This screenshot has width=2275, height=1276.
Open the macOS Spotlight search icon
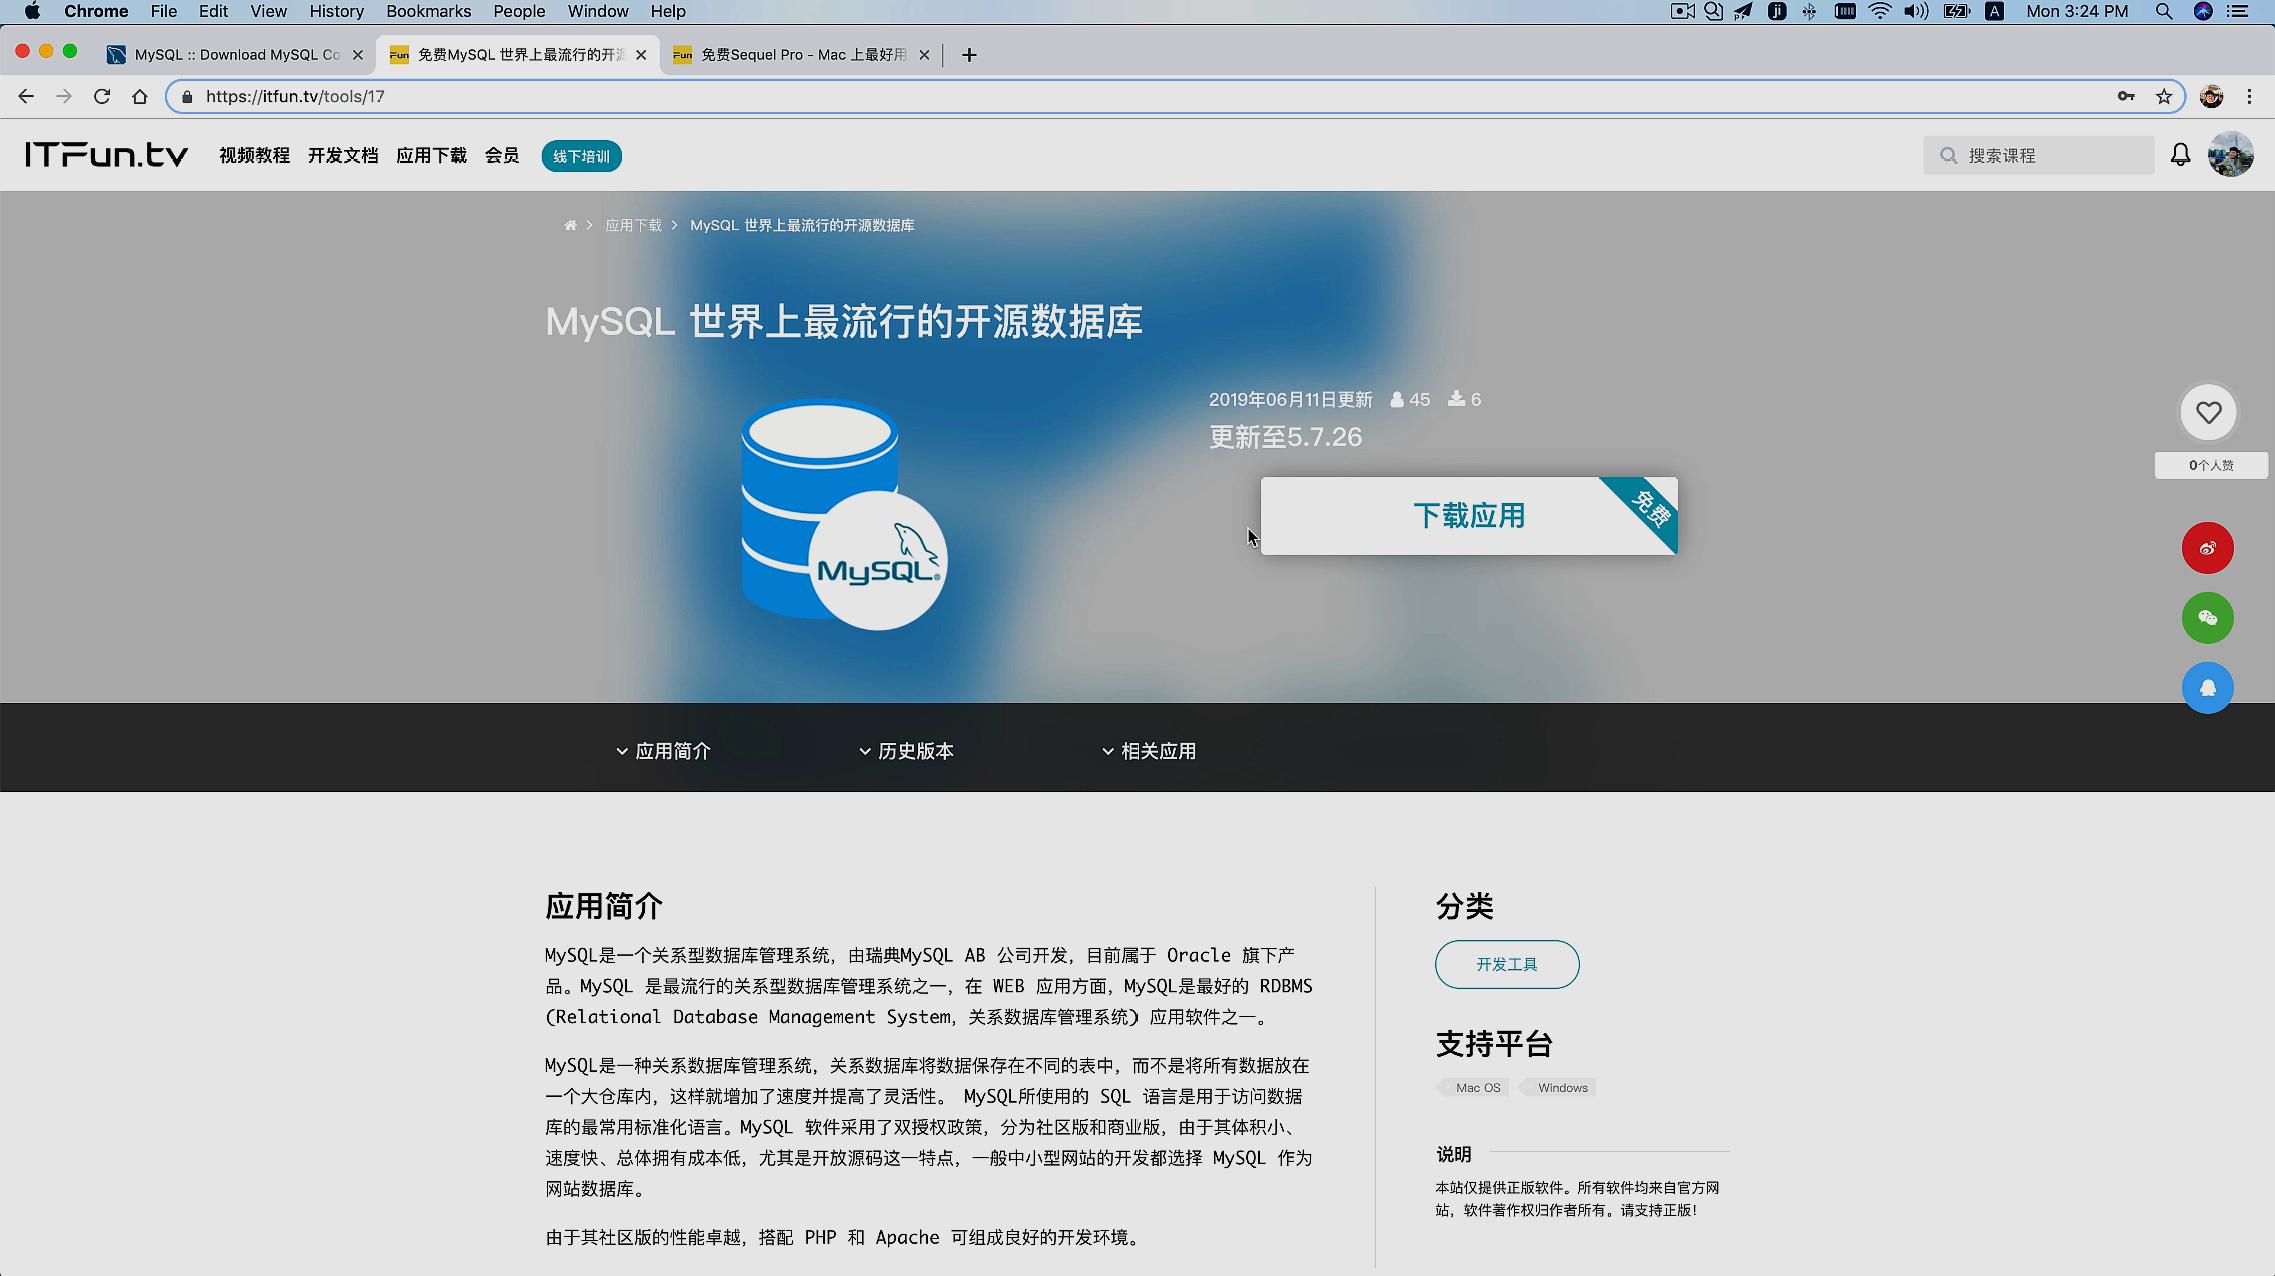(2164, 12)
